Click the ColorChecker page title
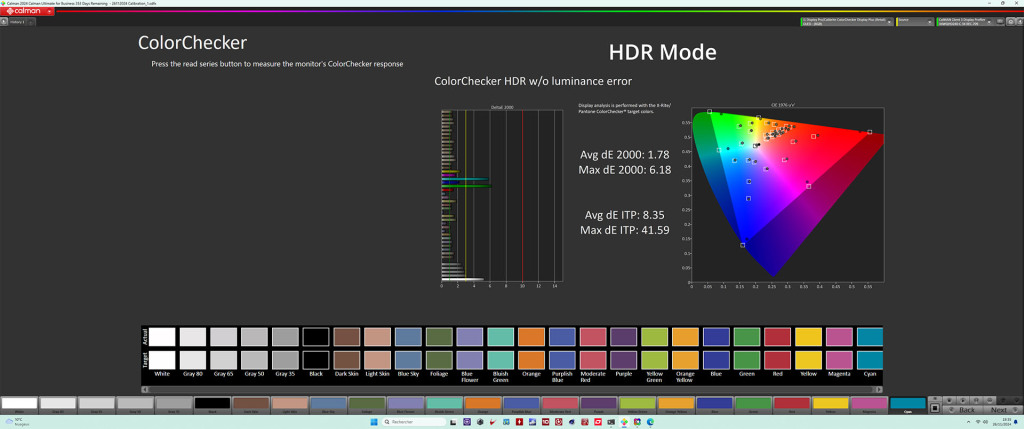 192,43
